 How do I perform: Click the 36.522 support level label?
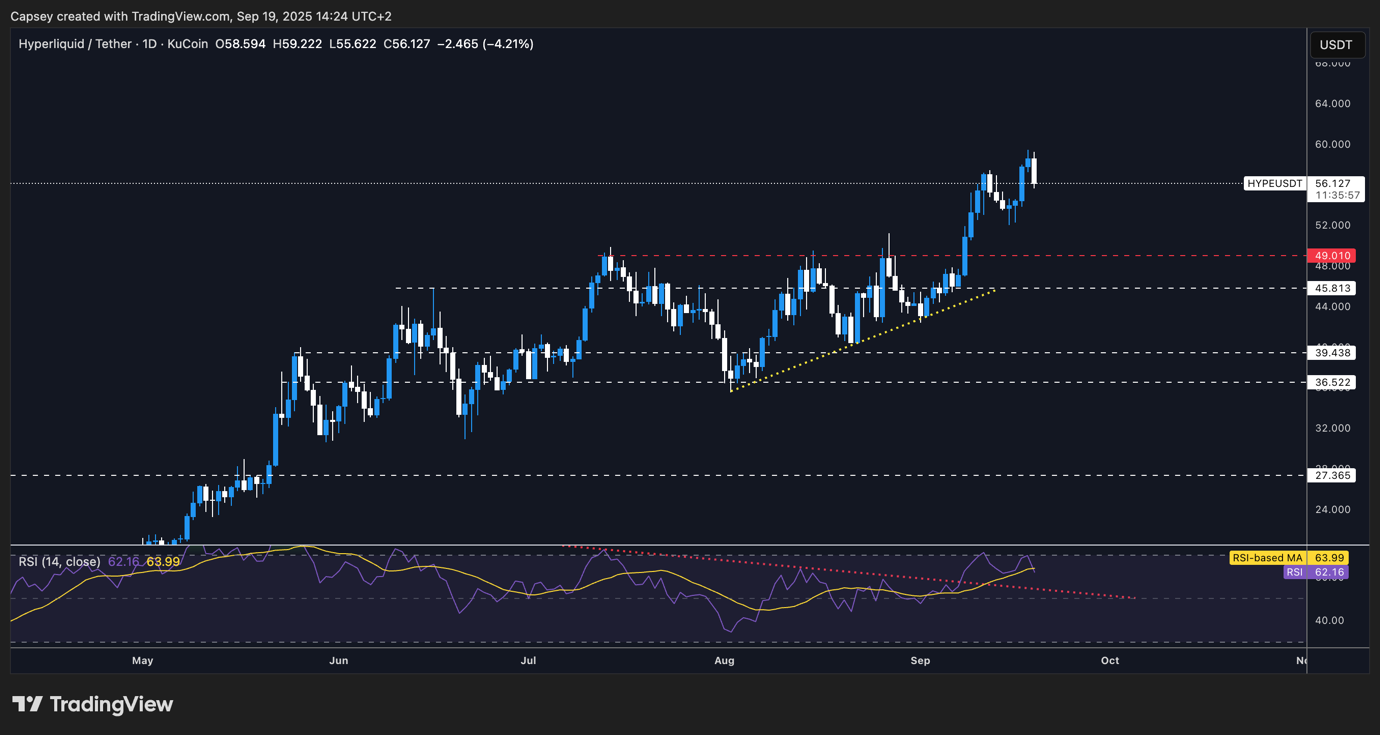click(x=1333, y=383)
